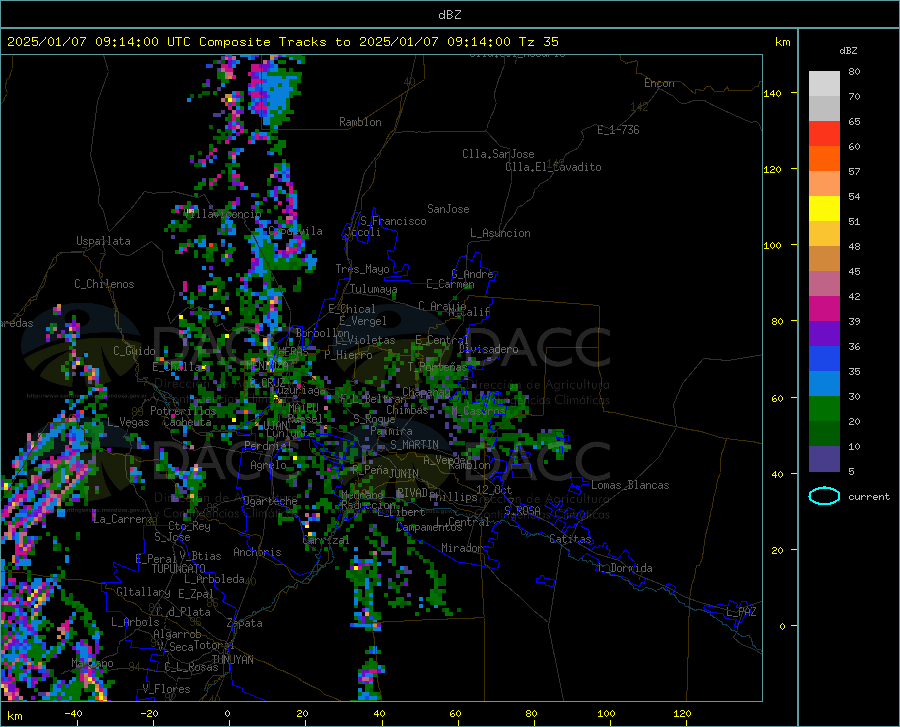Click the 'Clla.El_Cavadito' map label

[x=553, y=167]
